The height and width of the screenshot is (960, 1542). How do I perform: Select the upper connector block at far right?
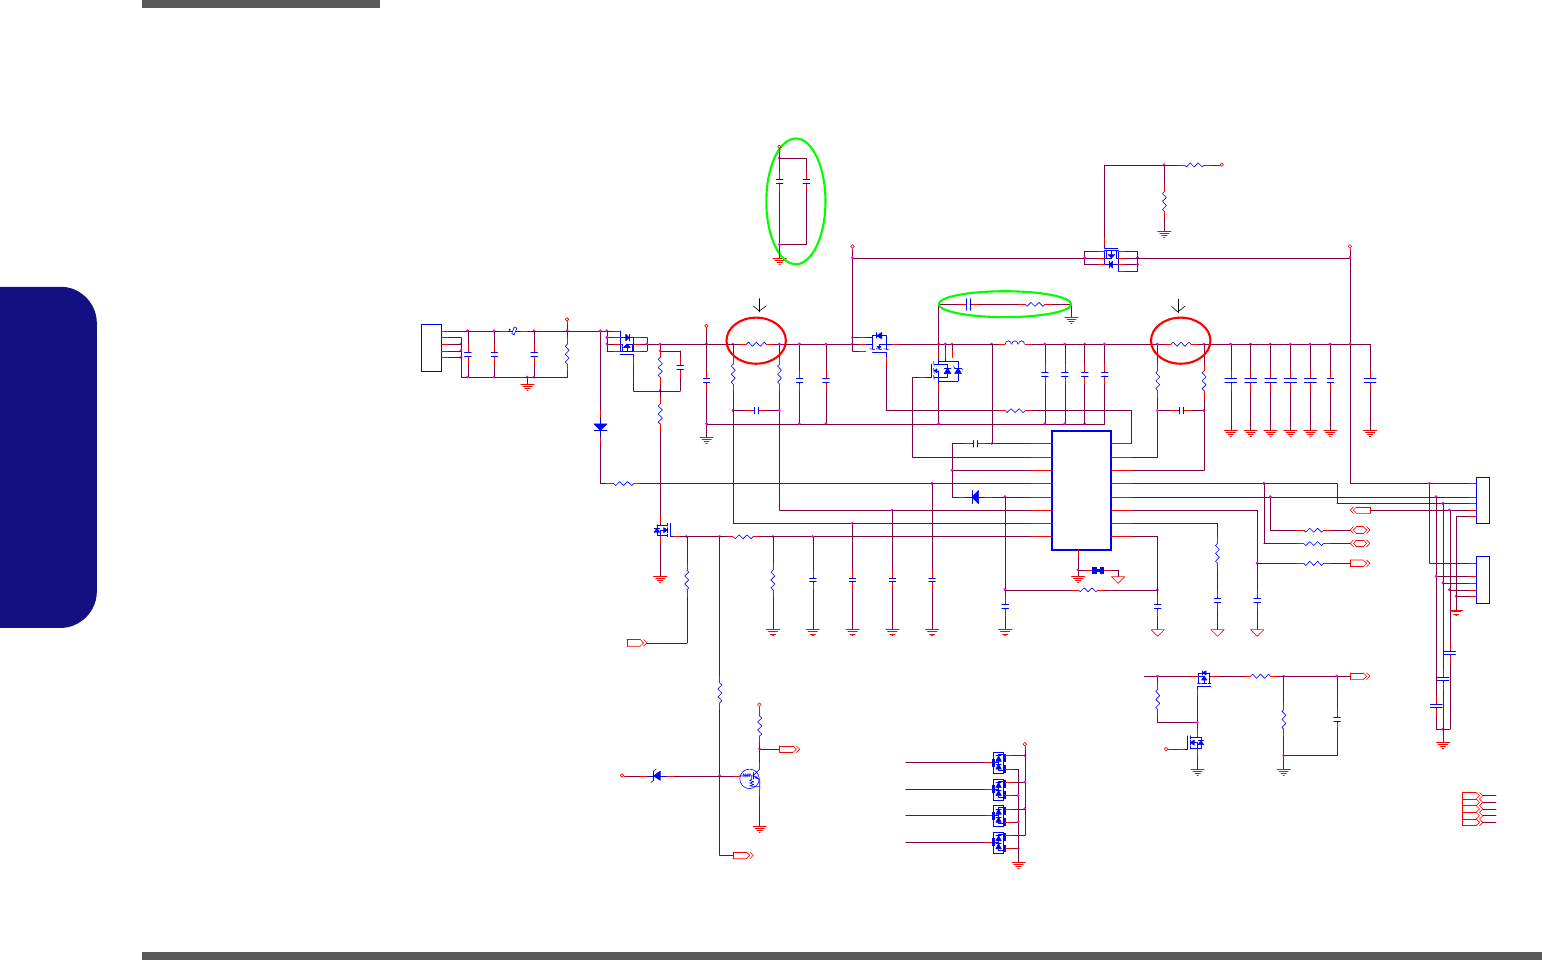click(1482, 500)
